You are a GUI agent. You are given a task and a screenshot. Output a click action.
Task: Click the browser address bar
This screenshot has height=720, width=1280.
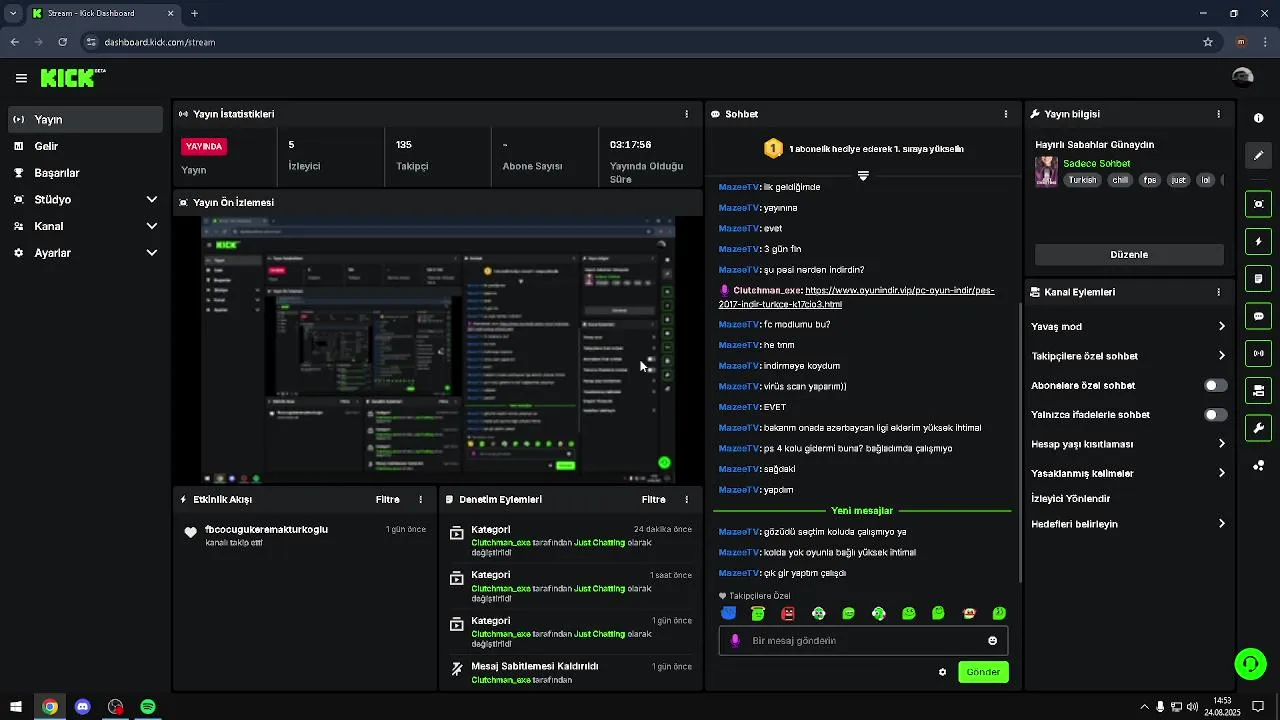[640, 42]
